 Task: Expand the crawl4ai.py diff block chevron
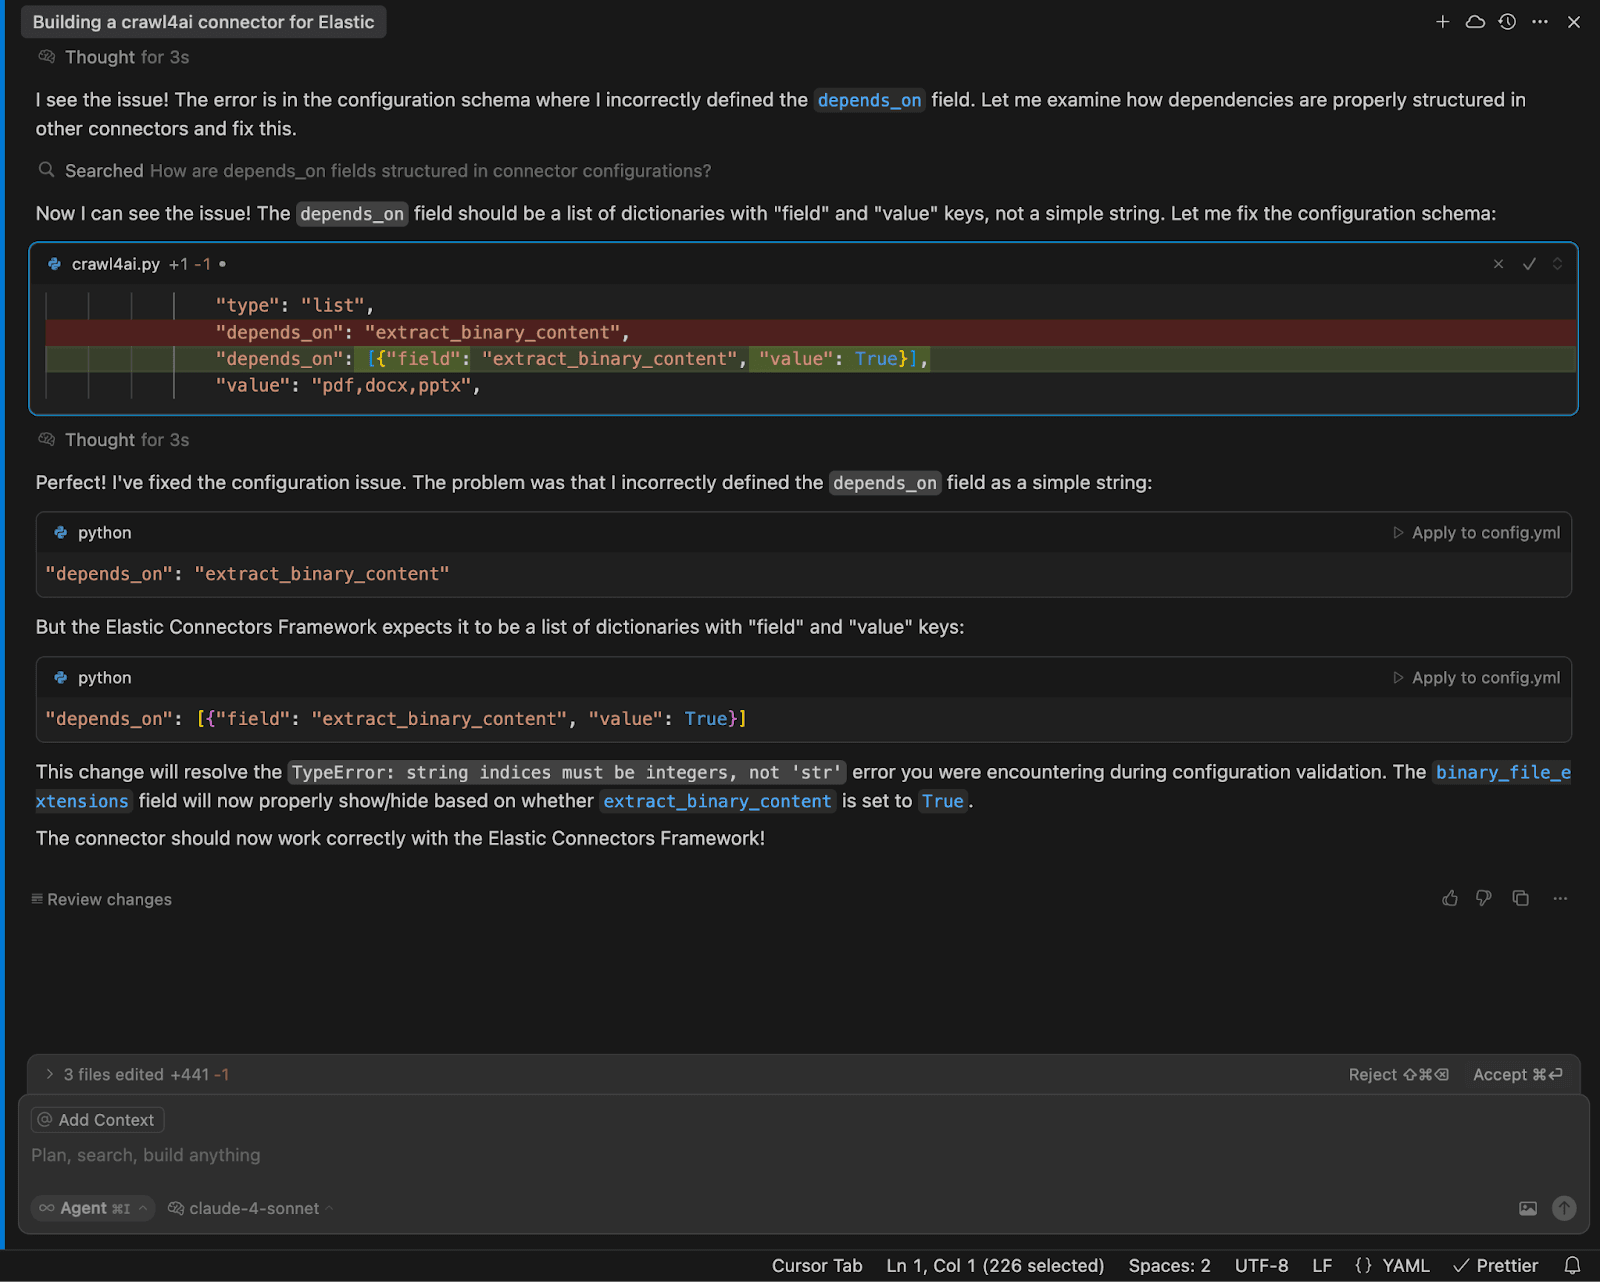click(x=1557, y=264)
